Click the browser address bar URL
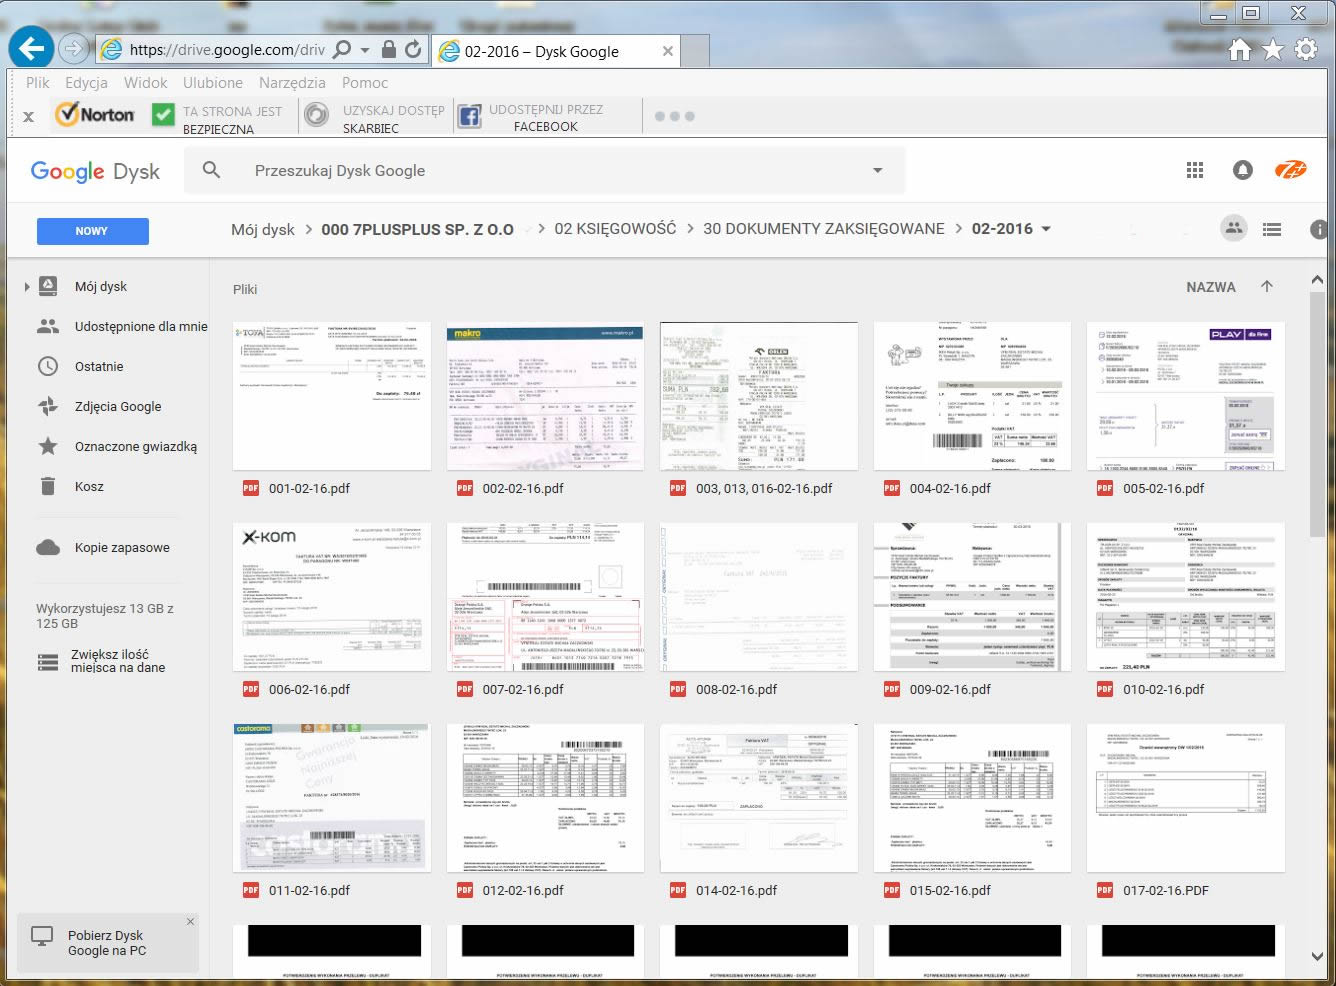Viewport: 1336px width, 986px height. click(x=227, y=49)
